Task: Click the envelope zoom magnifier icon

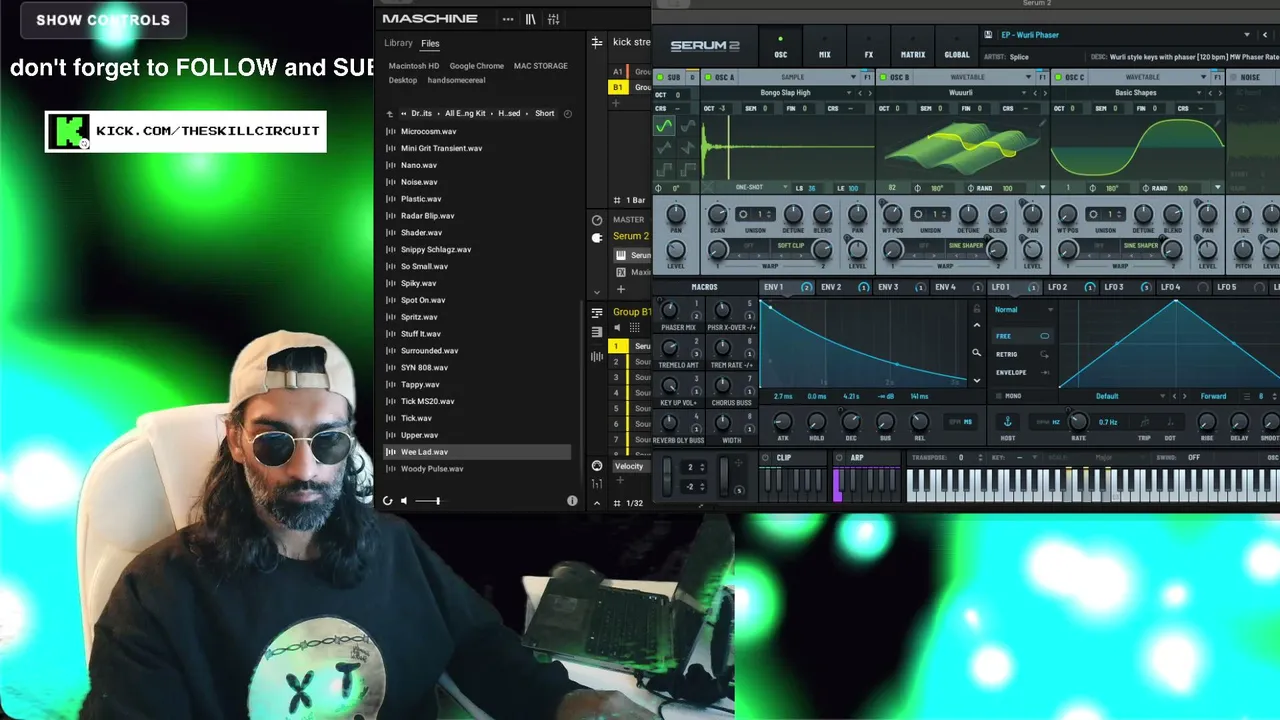Action: [977, 352]
